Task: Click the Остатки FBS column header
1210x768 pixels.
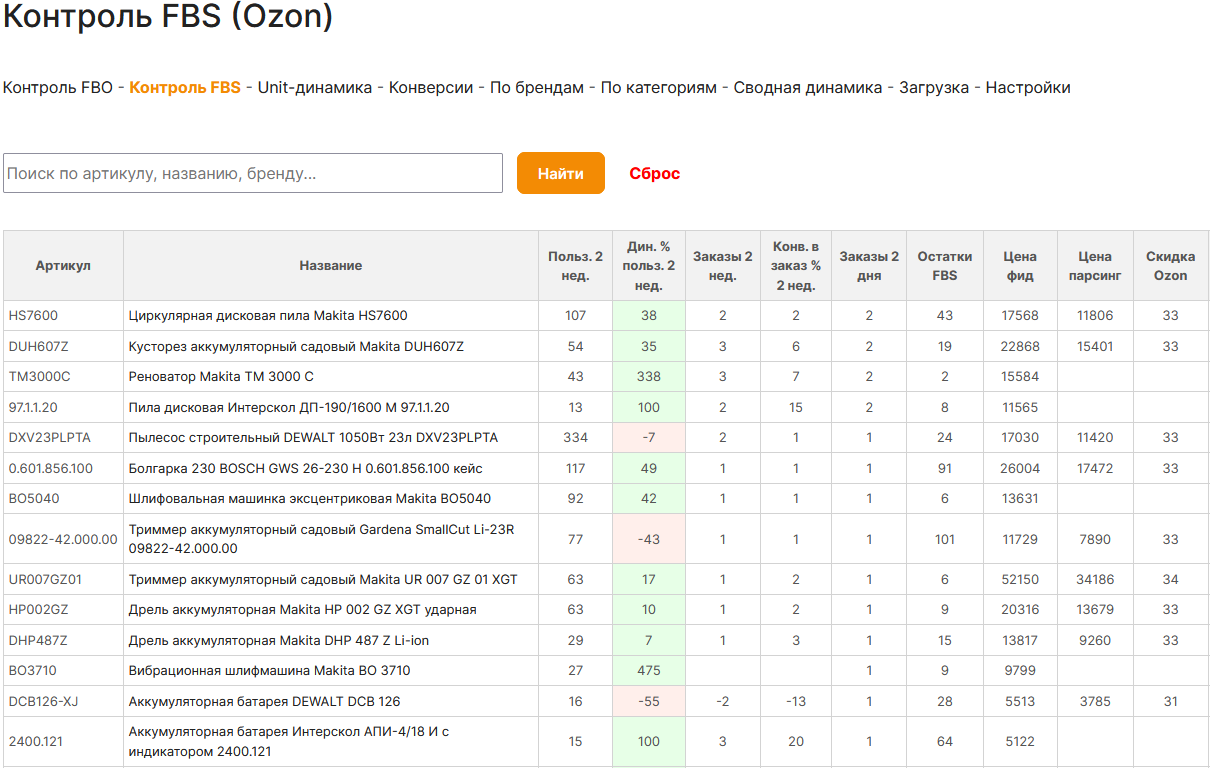Action: pos(945,266)
